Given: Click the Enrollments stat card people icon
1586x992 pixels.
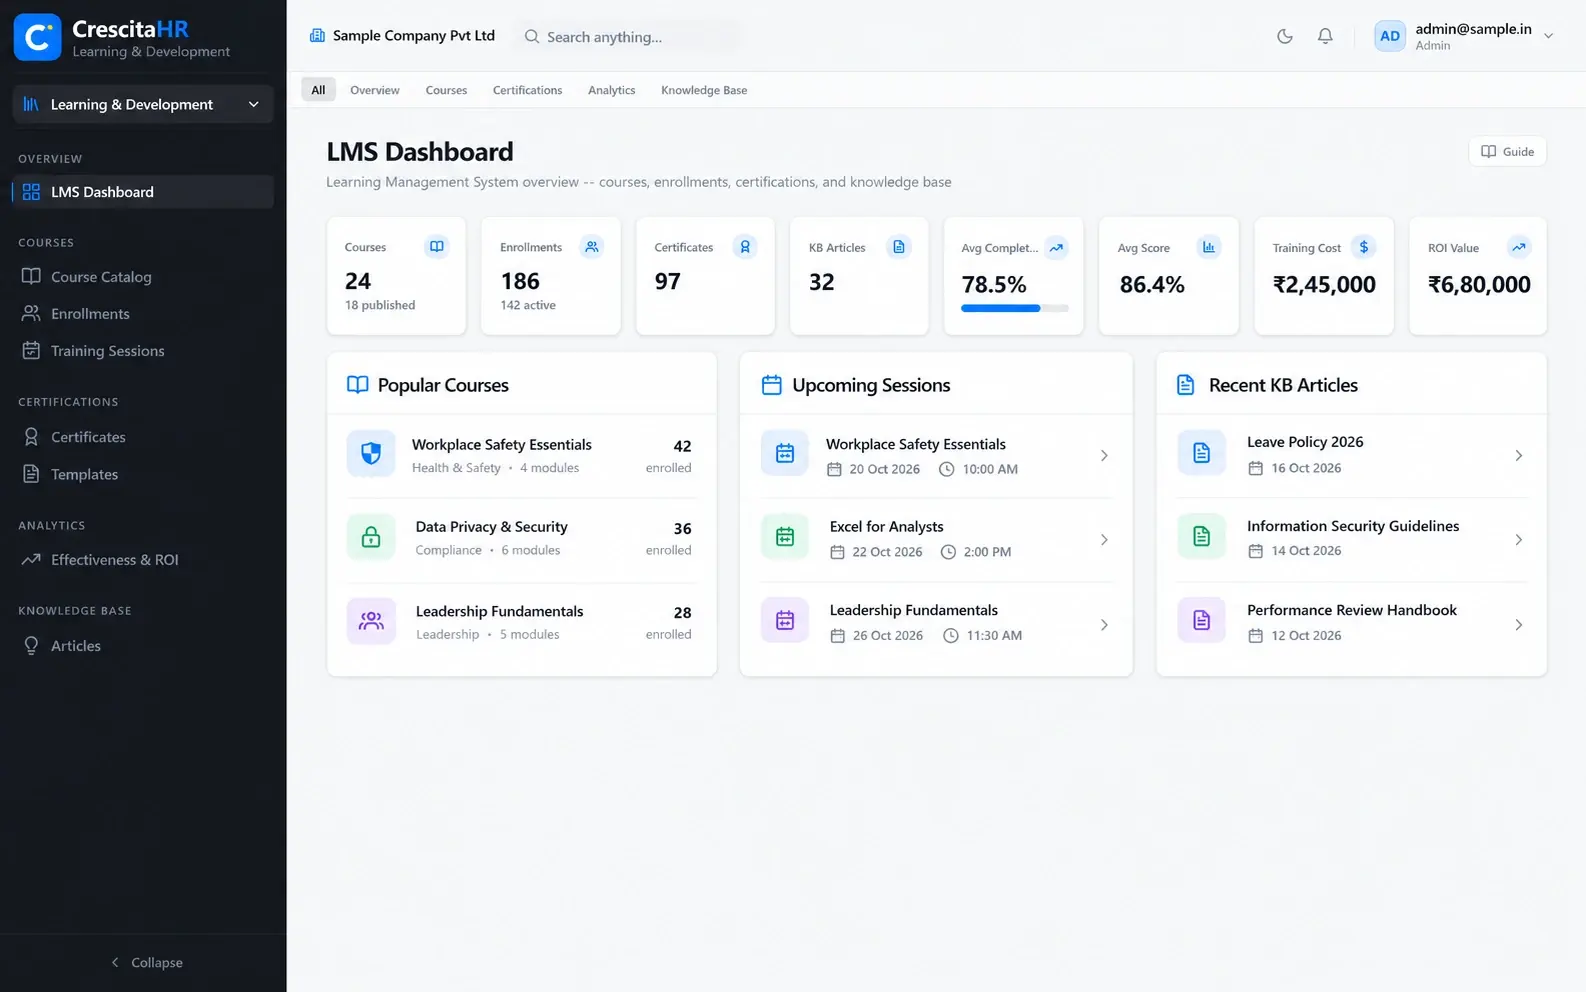Looking at the screenshot, I should pos(592,247).
